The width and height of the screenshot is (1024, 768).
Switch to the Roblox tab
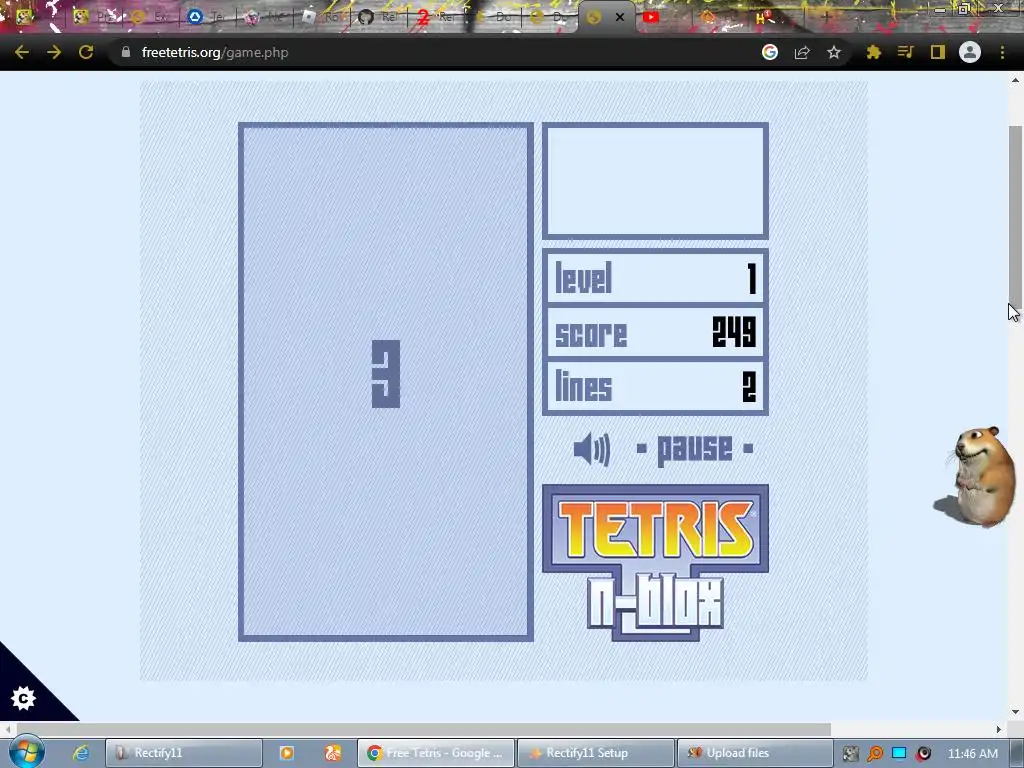[309, 17]
